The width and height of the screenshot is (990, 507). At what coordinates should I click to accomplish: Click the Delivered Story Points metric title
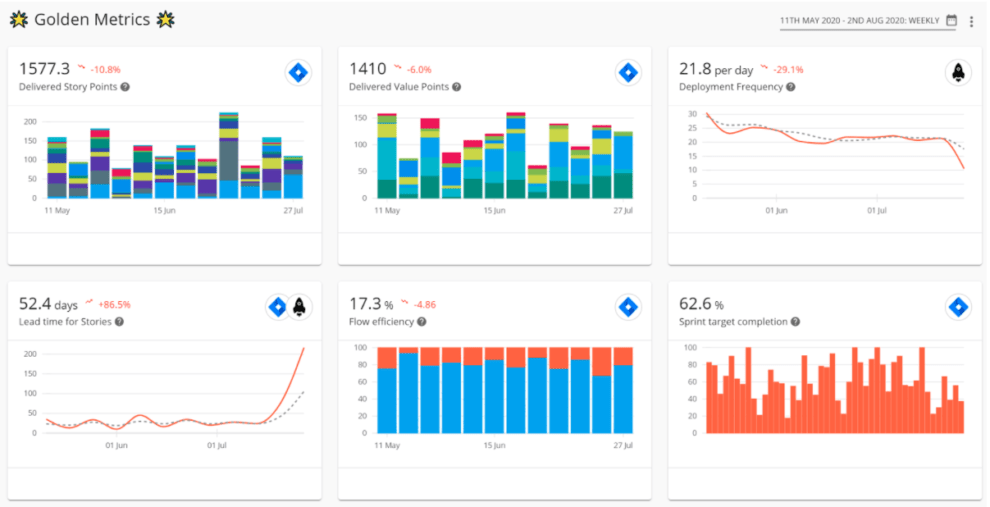point(68,87)
